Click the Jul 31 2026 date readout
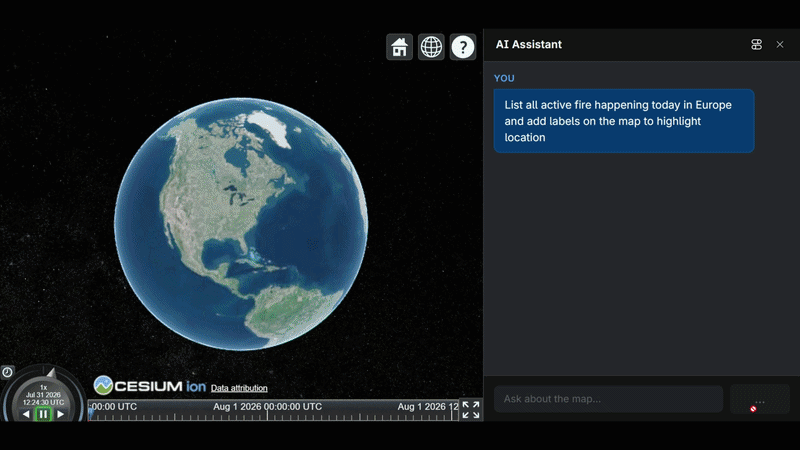This screenshot has width=800, height=450. [43, 395]
